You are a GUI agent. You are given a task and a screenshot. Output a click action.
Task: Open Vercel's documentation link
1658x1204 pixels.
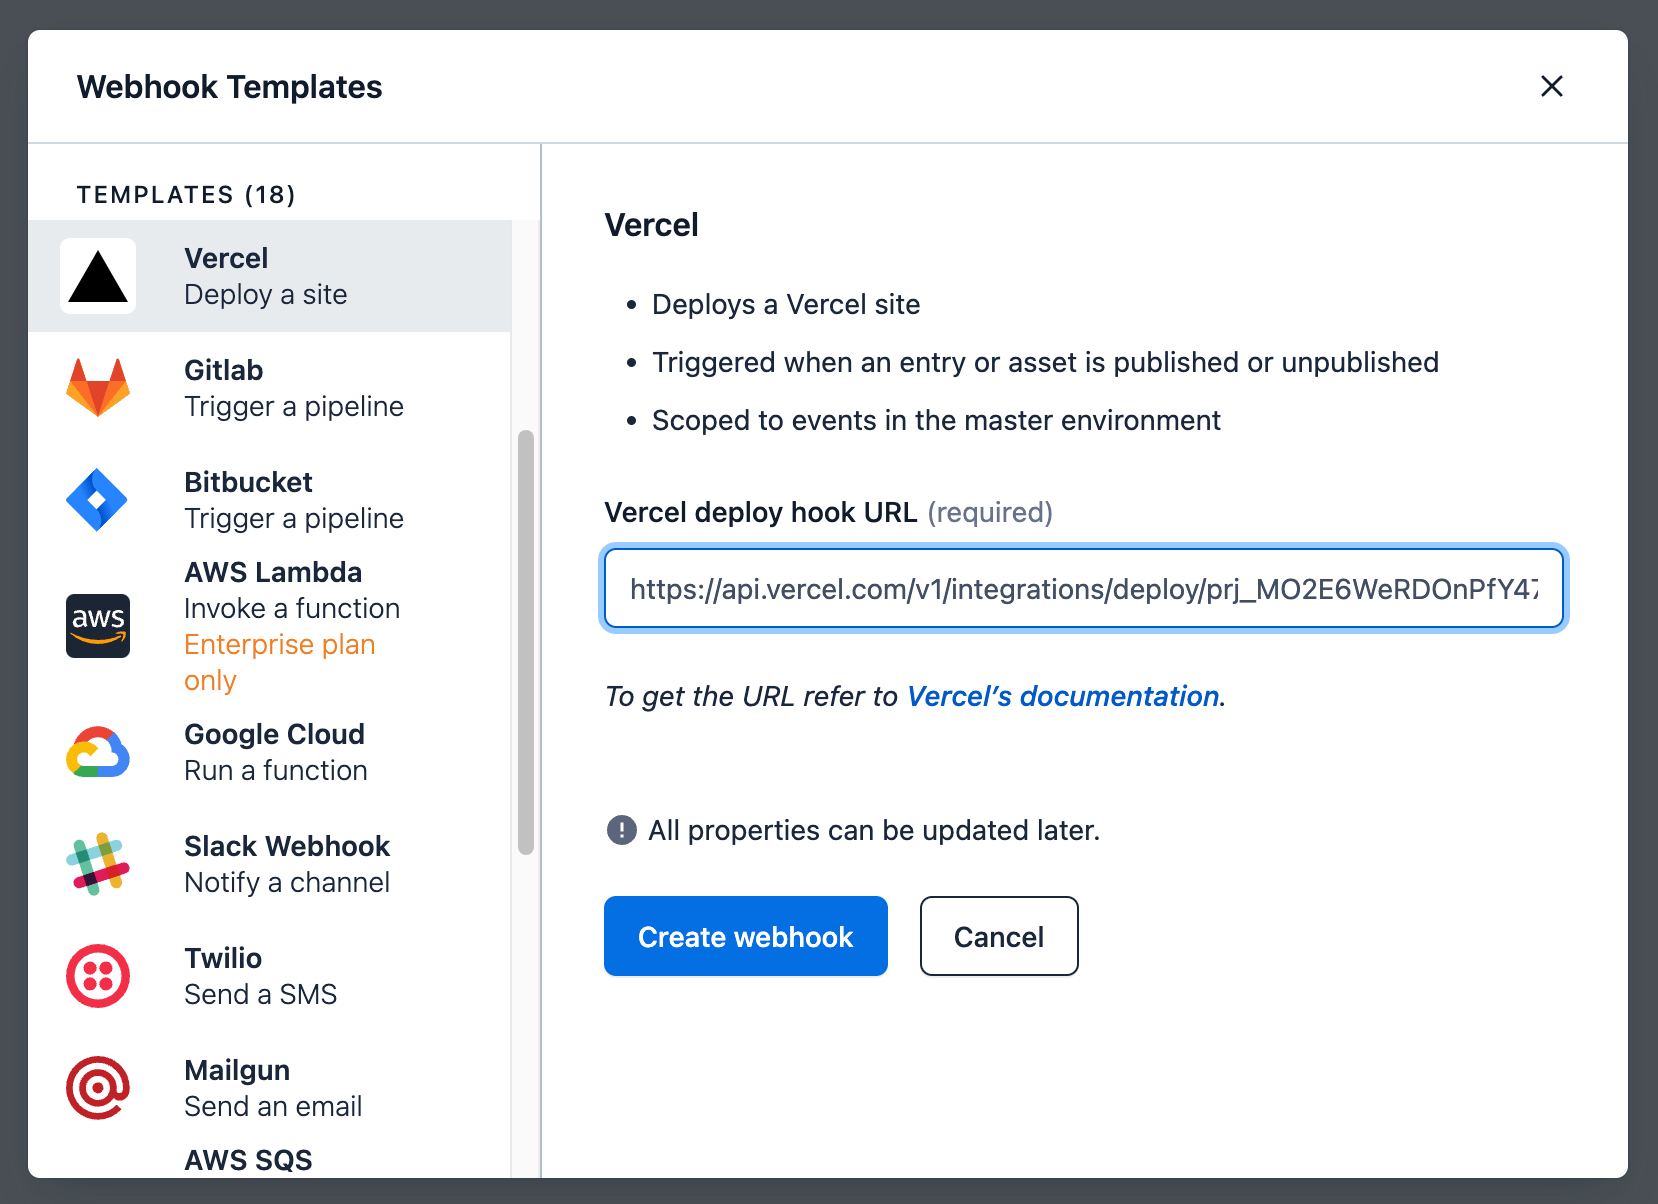coord(1063,696)
